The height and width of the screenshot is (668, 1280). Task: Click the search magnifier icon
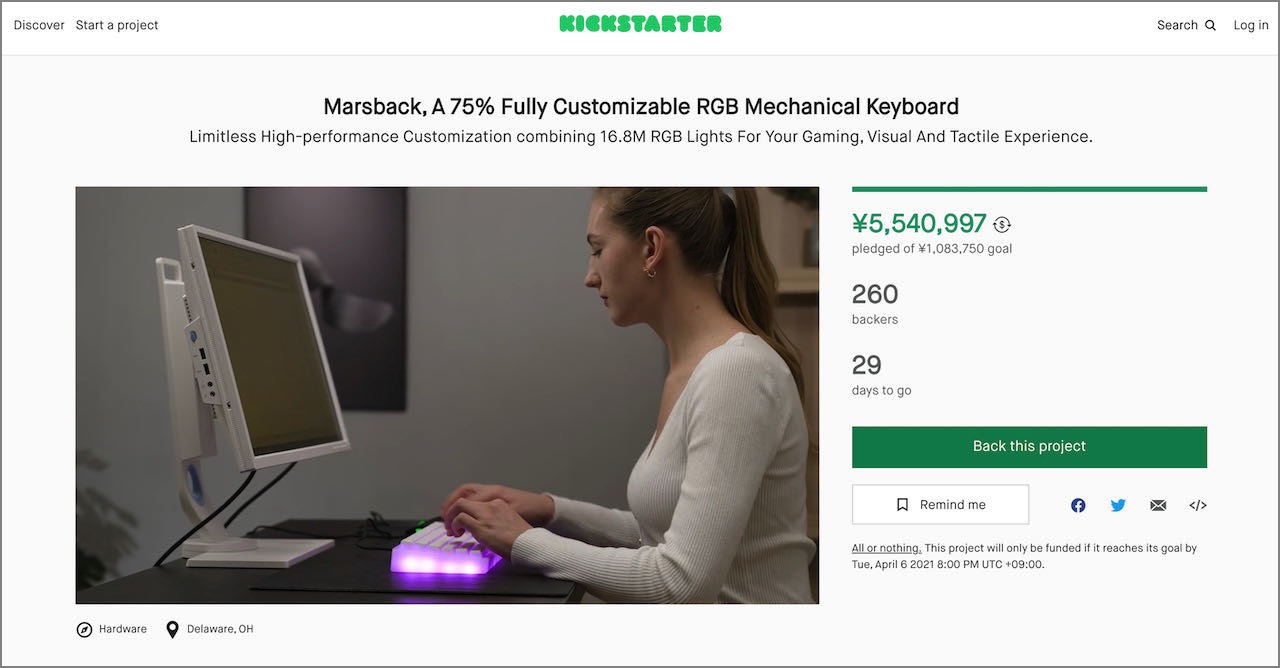click(x=1210, y=25)
